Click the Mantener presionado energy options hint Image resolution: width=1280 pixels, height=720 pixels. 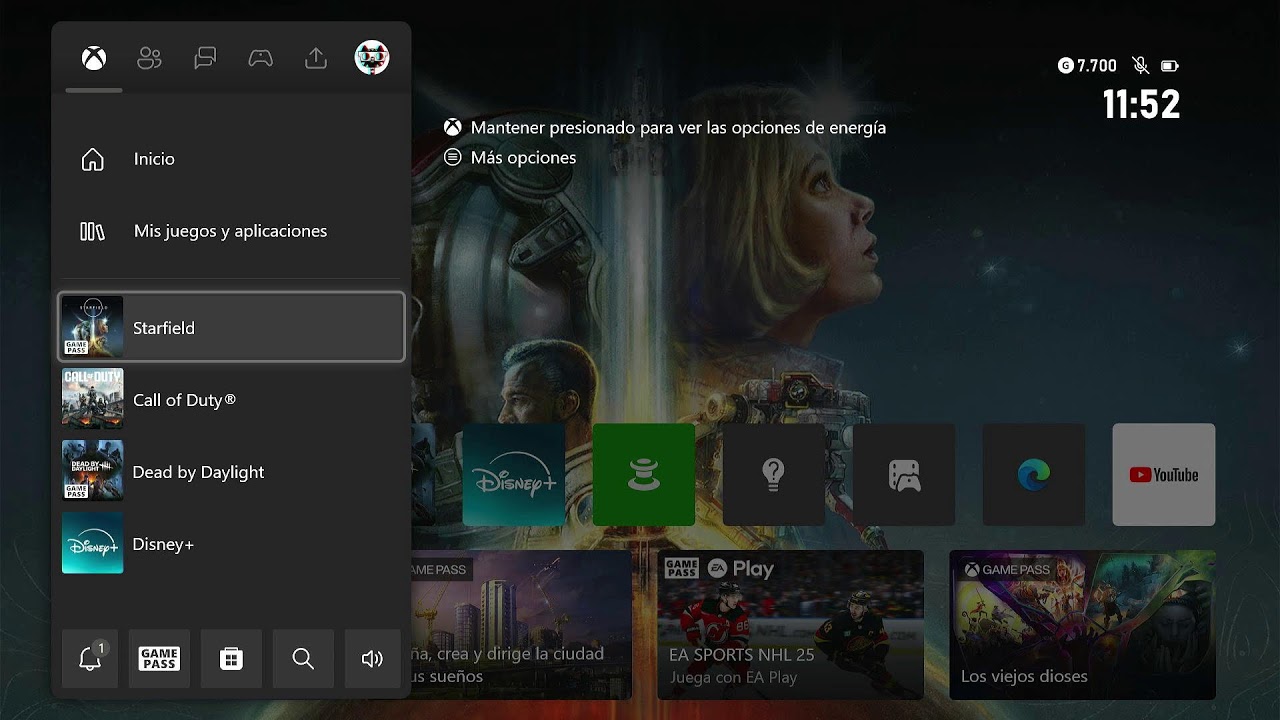[665, 128]
